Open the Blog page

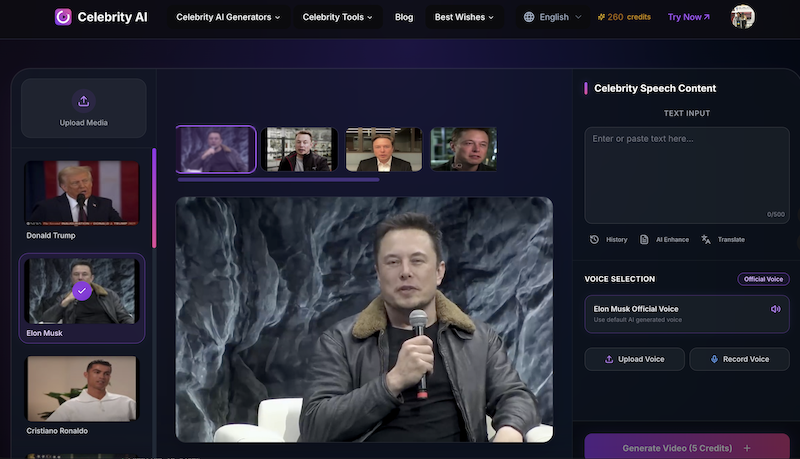pyautogui.click(x=404, y=17)
